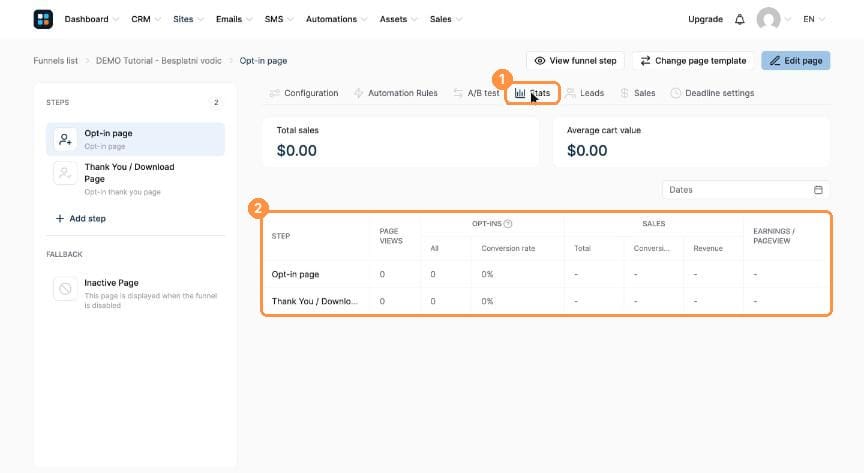This screenshot has height=473, width=864.
Task: Go to Funnels list breadcrumb
Action: pos(56,61)
